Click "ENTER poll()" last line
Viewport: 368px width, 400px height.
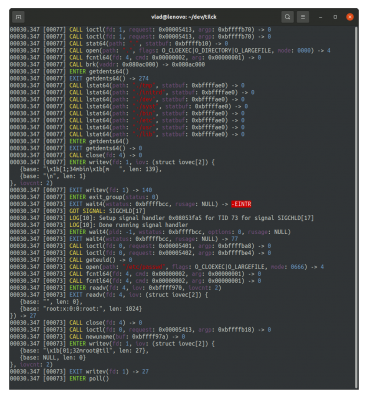[x=59, y=378]
